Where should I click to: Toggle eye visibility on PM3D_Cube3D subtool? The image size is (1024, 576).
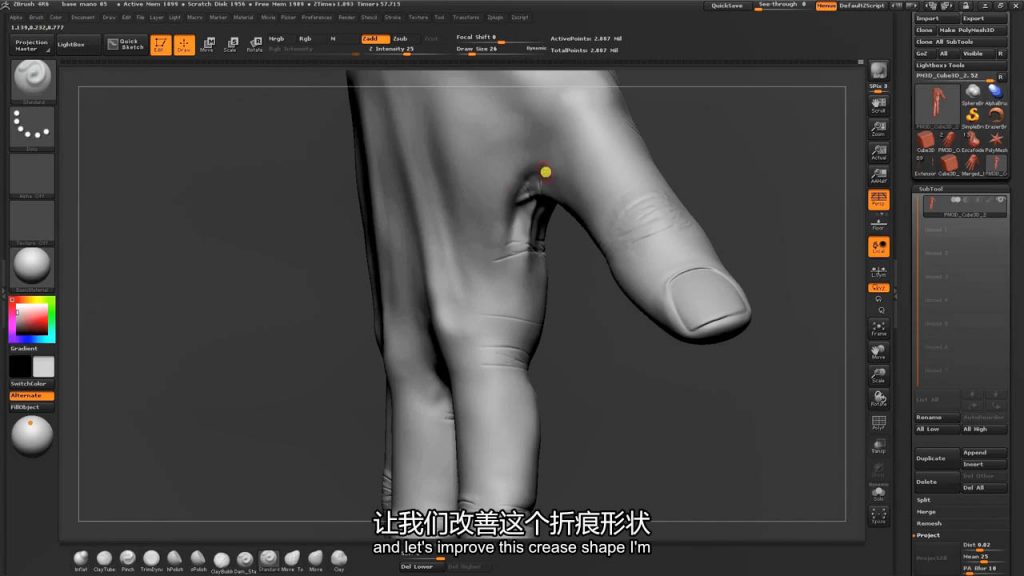1000,200
